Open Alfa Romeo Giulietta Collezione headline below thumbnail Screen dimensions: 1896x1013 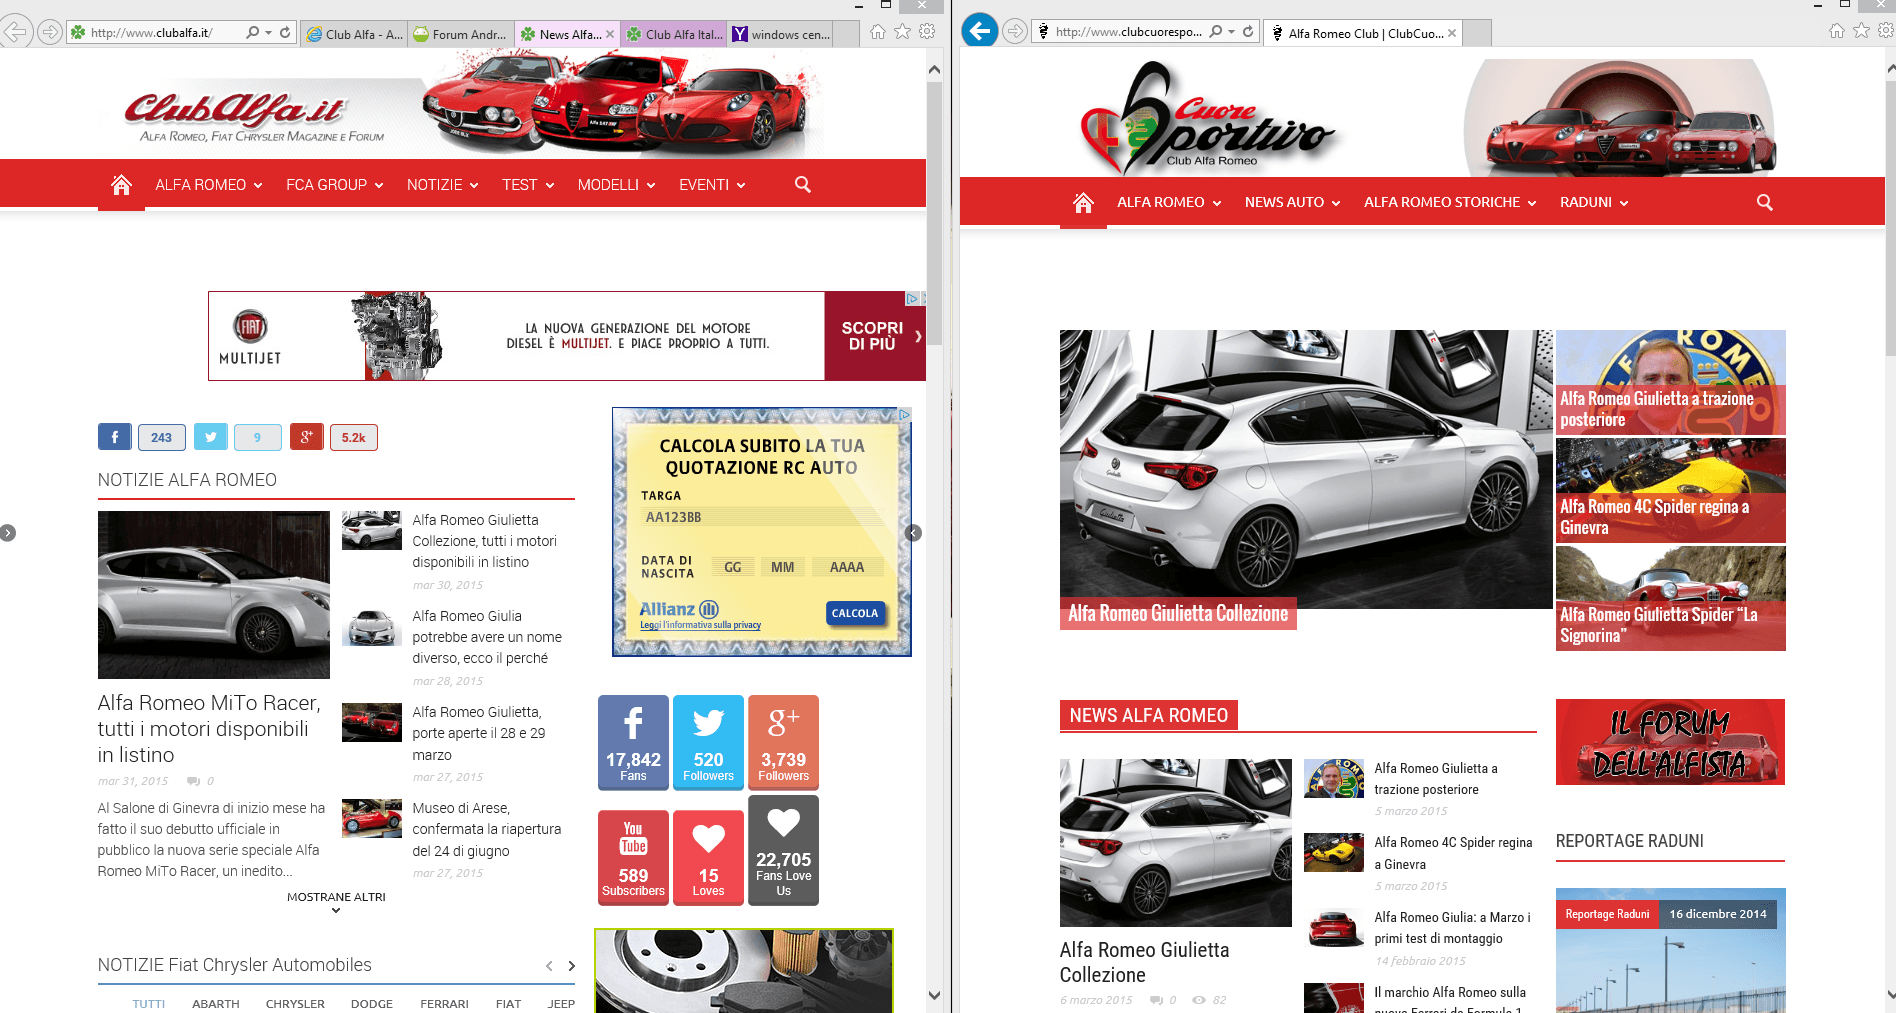(x=1144, y=962)
